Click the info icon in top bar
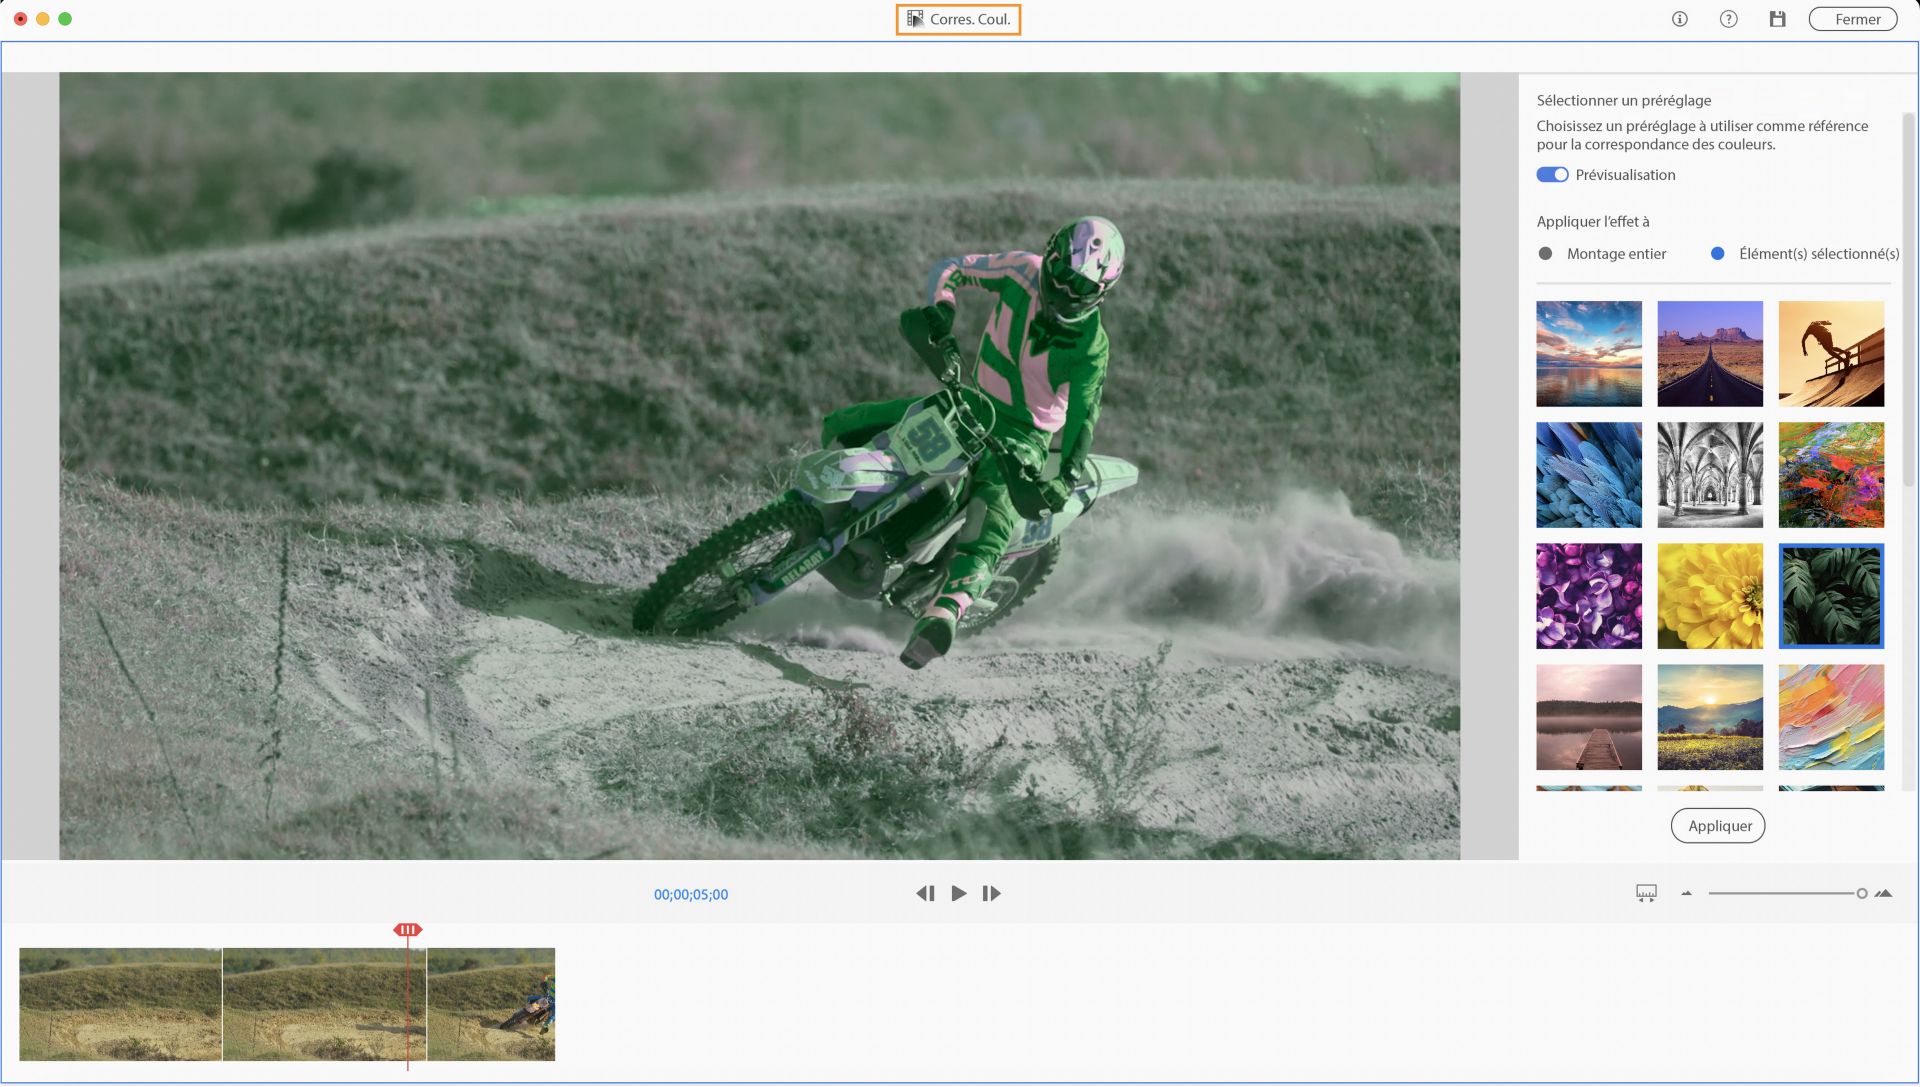This screenshot has height=1087, width=1920. click(1680, 19)
